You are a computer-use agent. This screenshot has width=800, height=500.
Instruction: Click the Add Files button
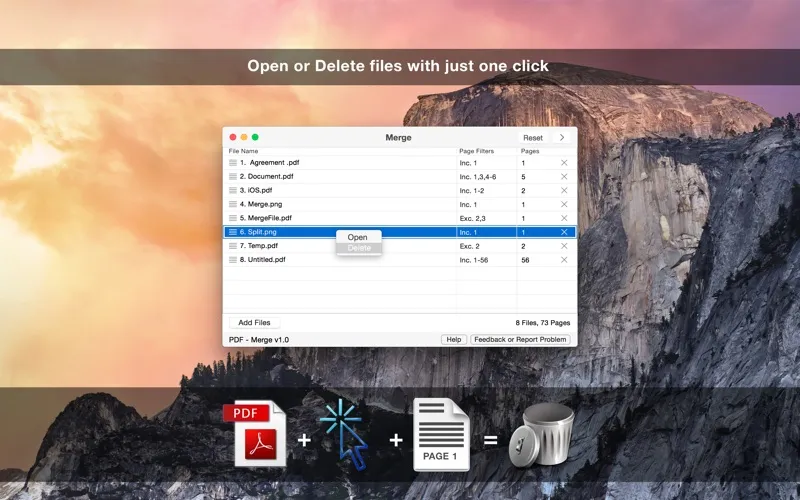254,323
